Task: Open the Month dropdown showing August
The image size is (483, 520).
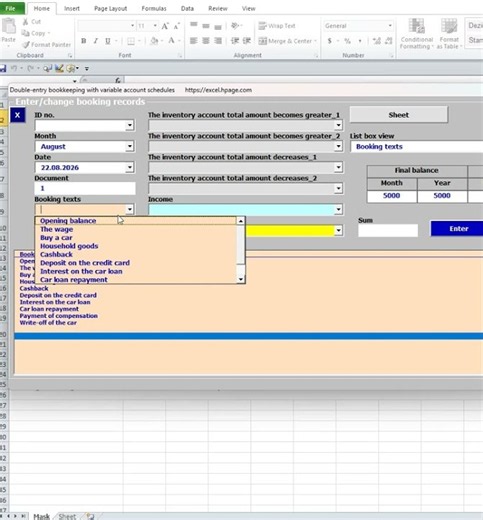Action: [129, 146]
